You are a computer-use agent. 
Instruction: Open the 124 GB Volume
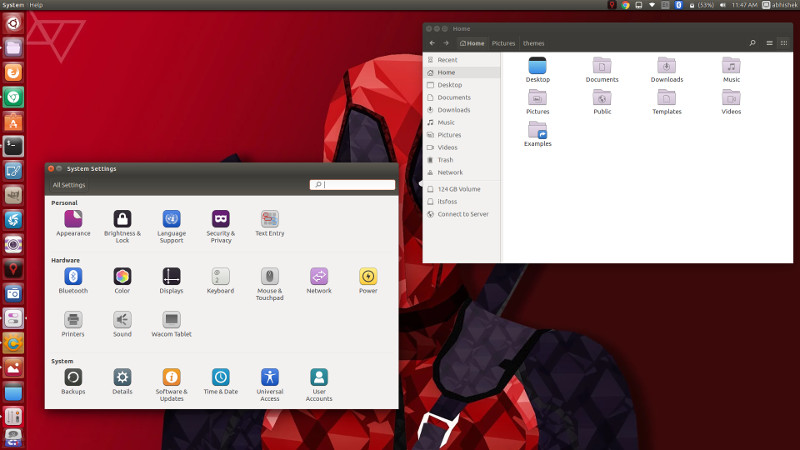pos(462,189)
